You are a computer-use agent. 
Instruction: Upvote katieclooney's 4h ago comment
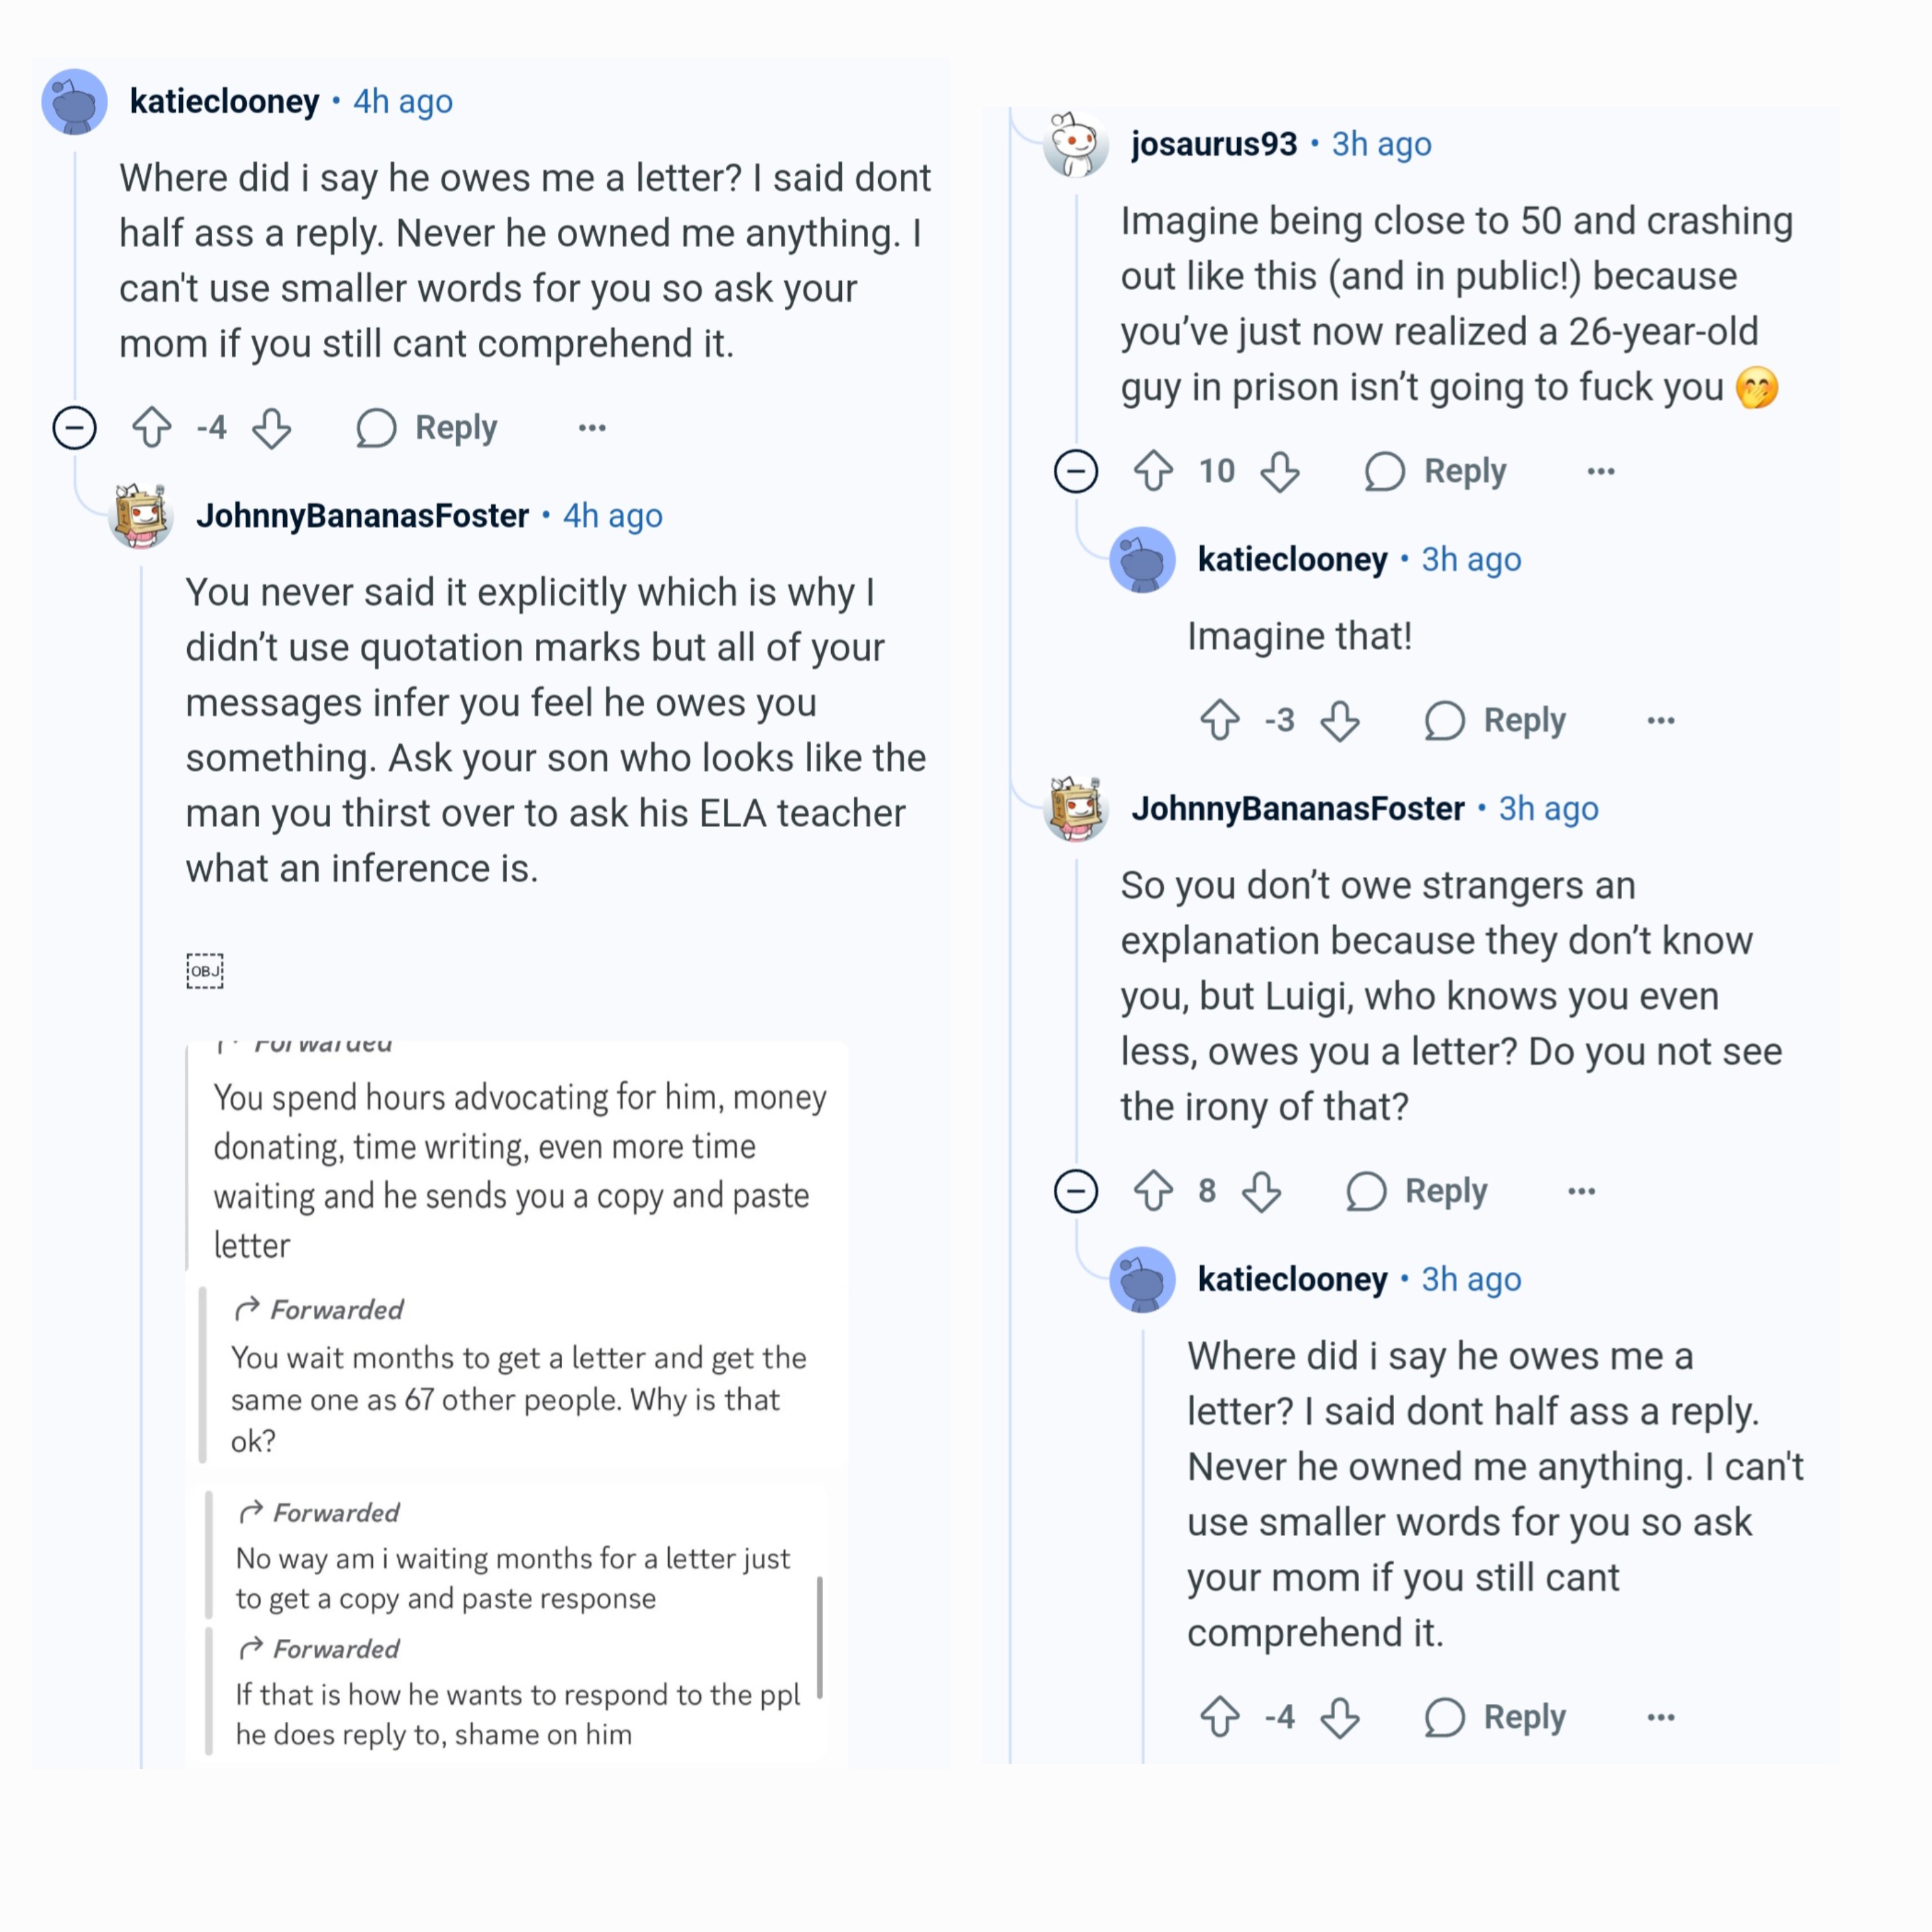pos(152,428)
